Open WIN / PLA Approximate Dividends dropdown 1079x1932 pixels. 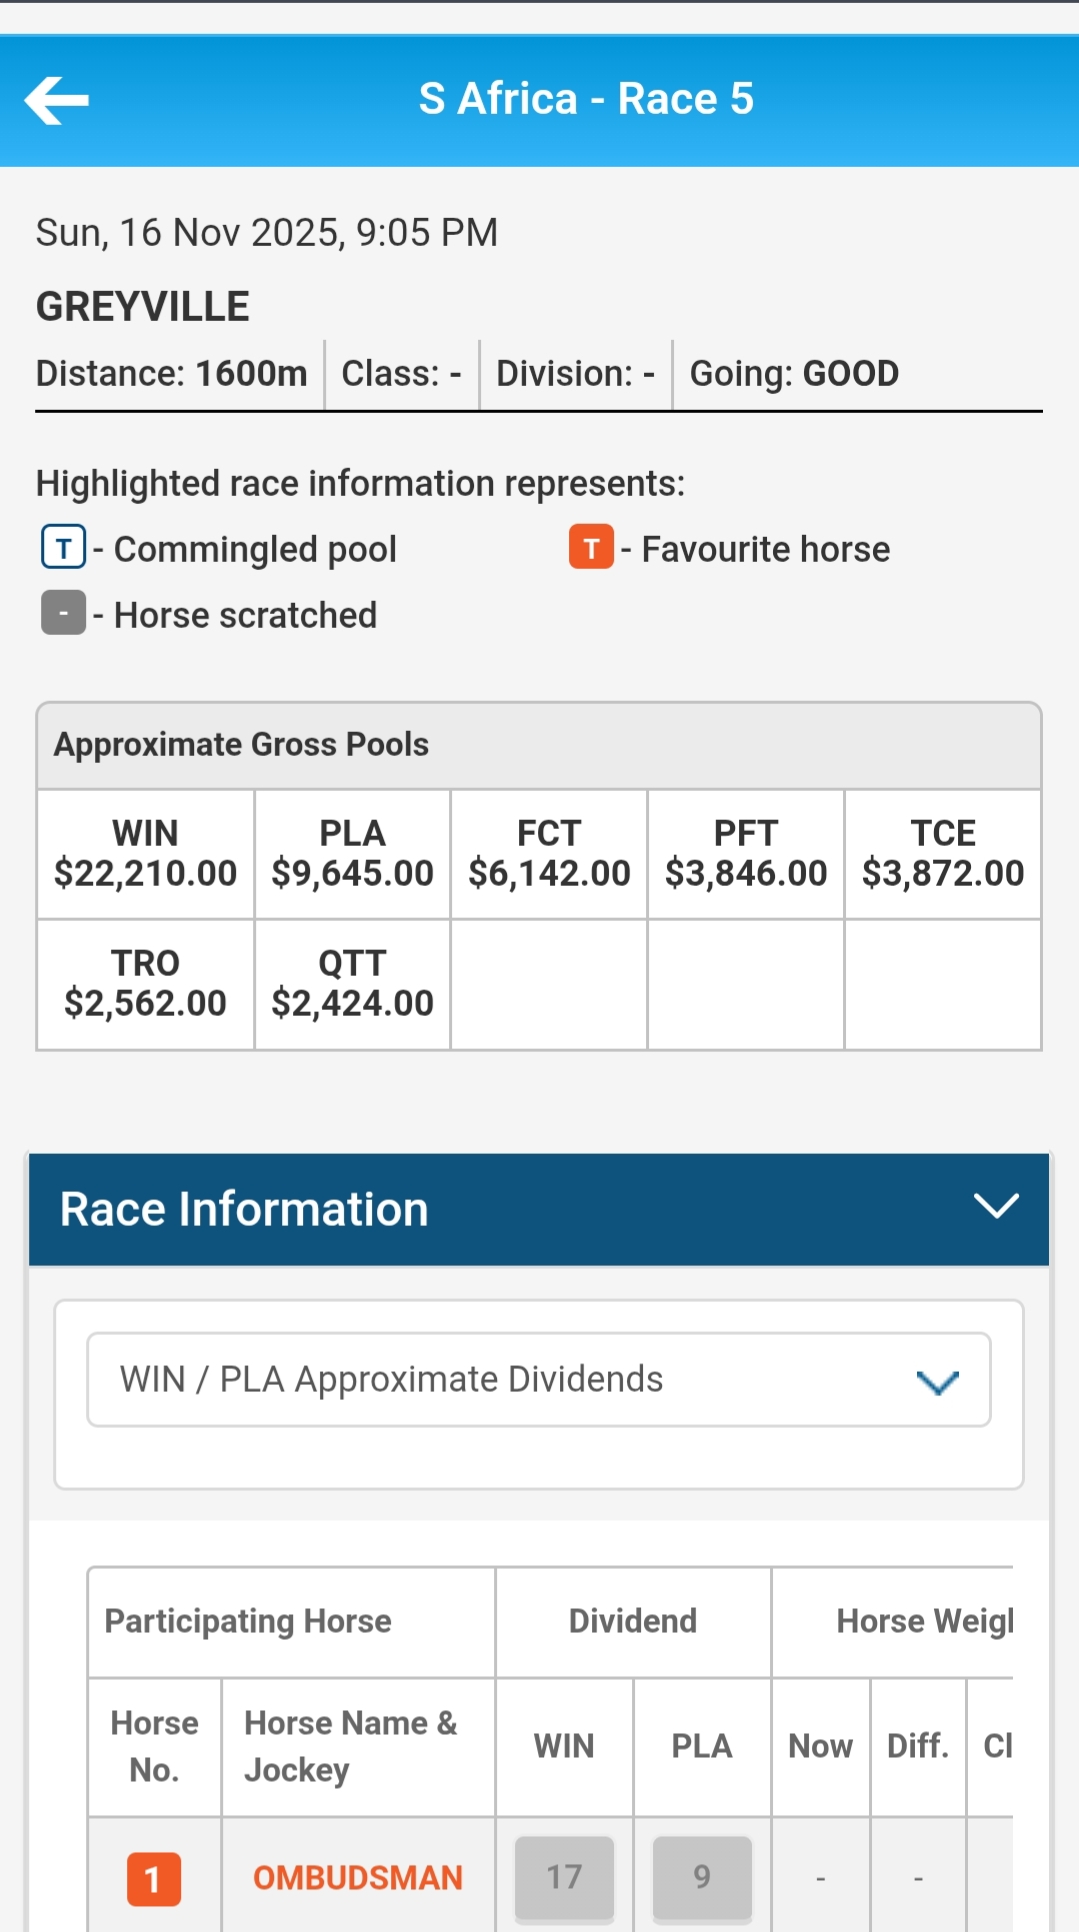[539, 1380]
